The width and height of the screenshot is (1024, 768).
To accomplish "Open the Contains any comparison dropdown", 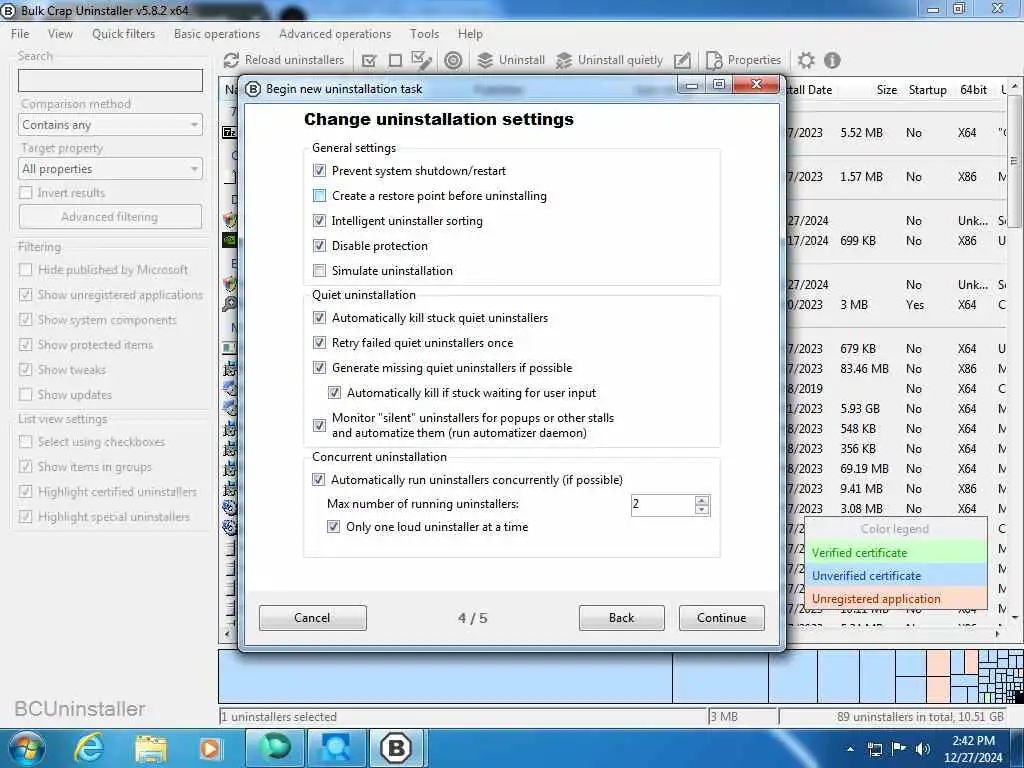I will (x=110, y=125).
